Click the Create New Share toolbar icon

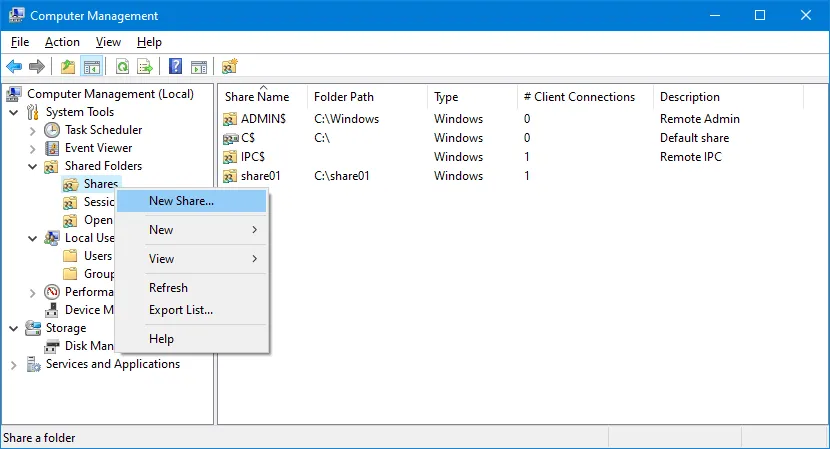pyautogui.click(x=229, y=67)
